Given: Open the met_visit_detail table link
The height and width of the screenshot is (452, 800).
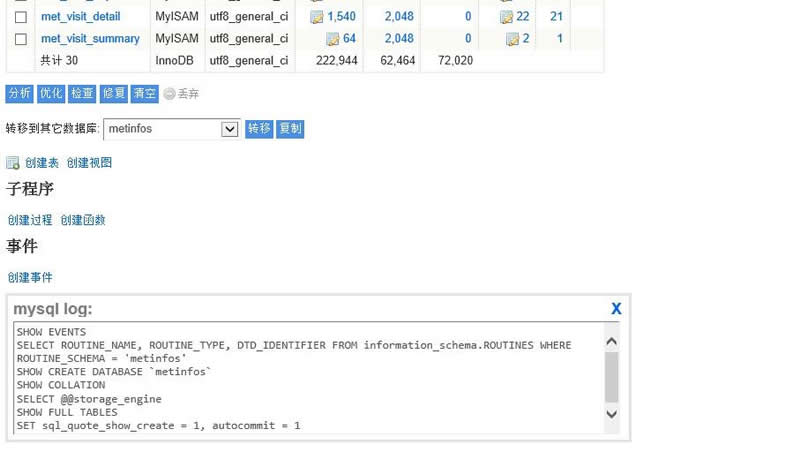Looking at the screenshot, I should 80,17.
